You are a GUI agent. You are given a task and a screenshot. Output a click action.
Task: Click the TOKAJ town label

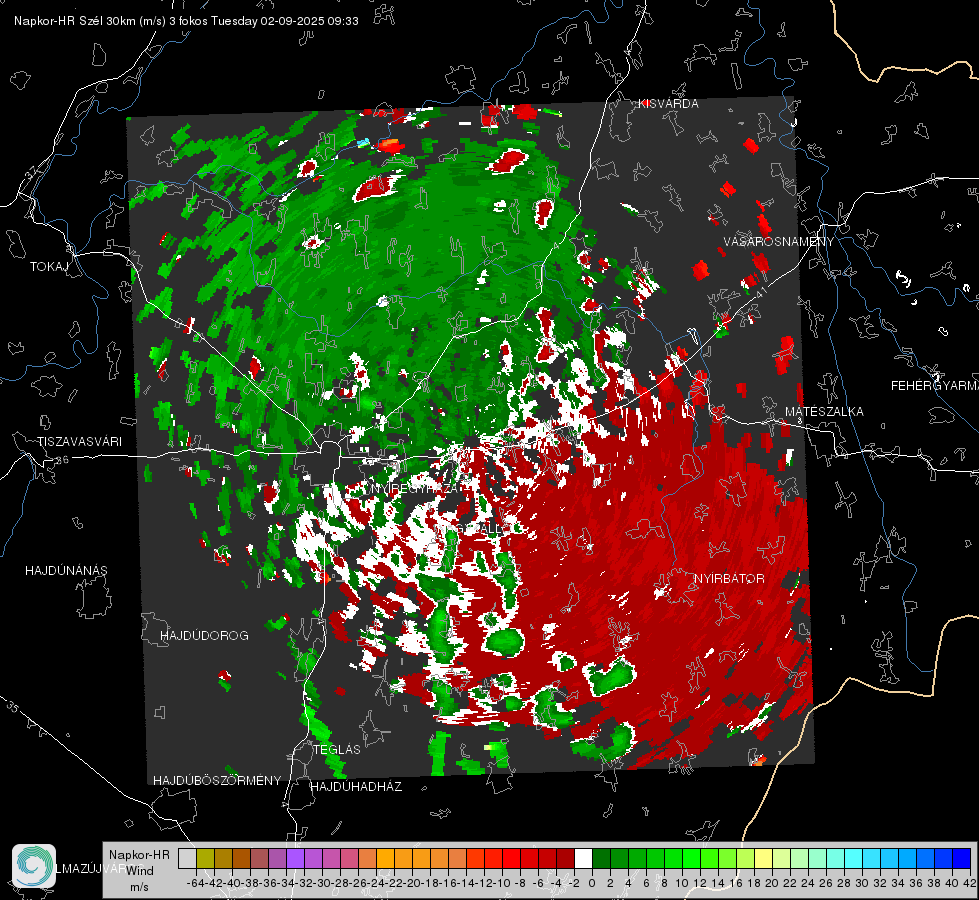[x=49, y=267]
